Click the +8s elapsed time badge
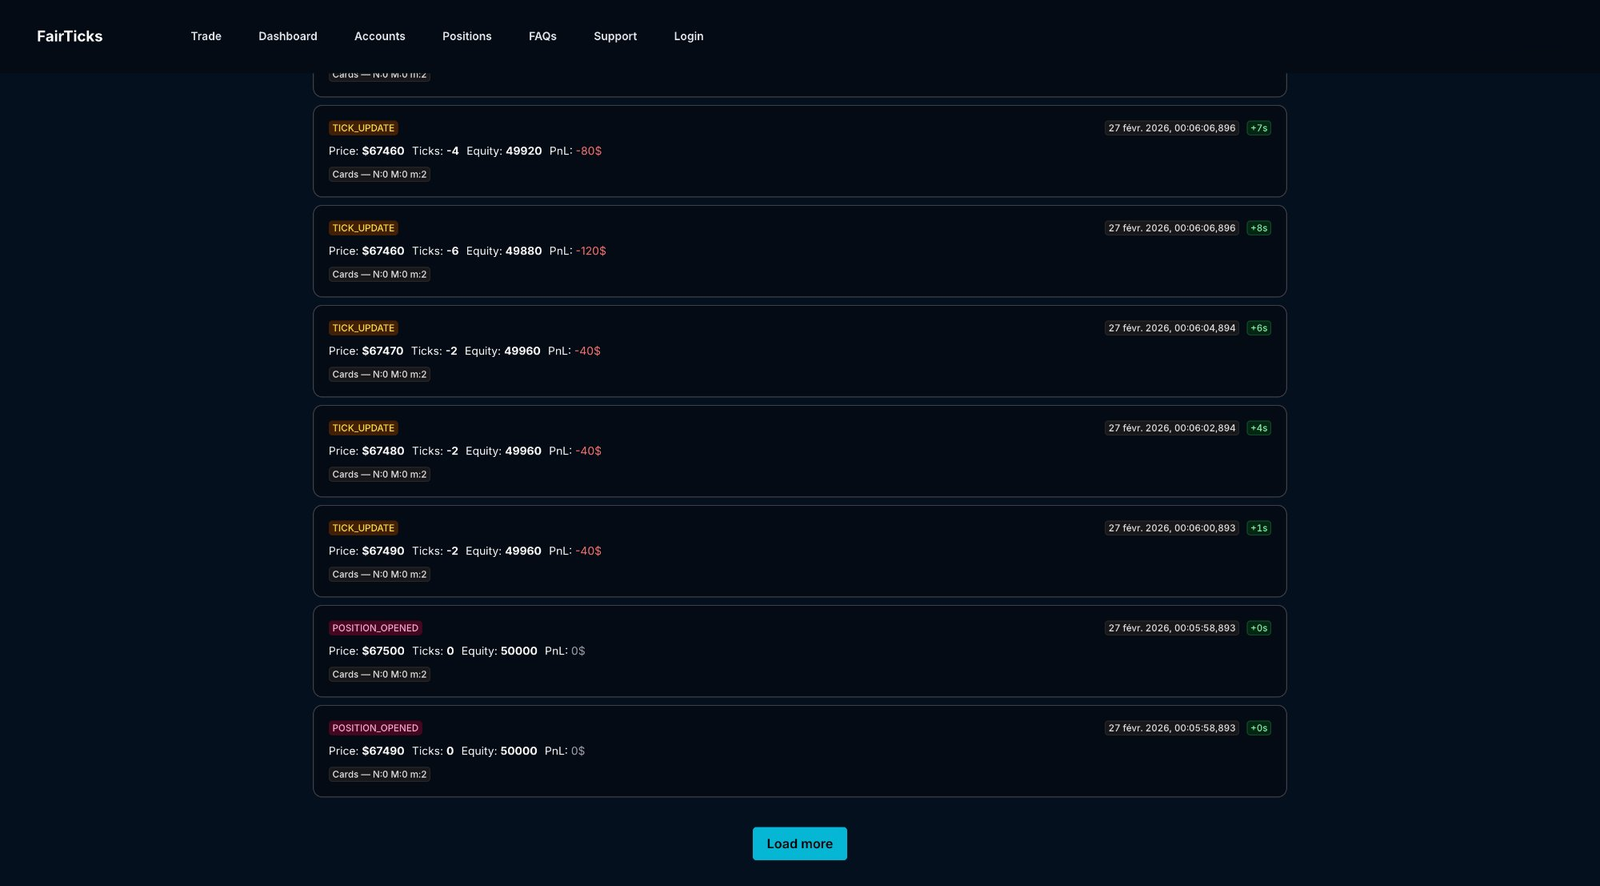This screenshot has width=1600, height=886. [1258, 228]
